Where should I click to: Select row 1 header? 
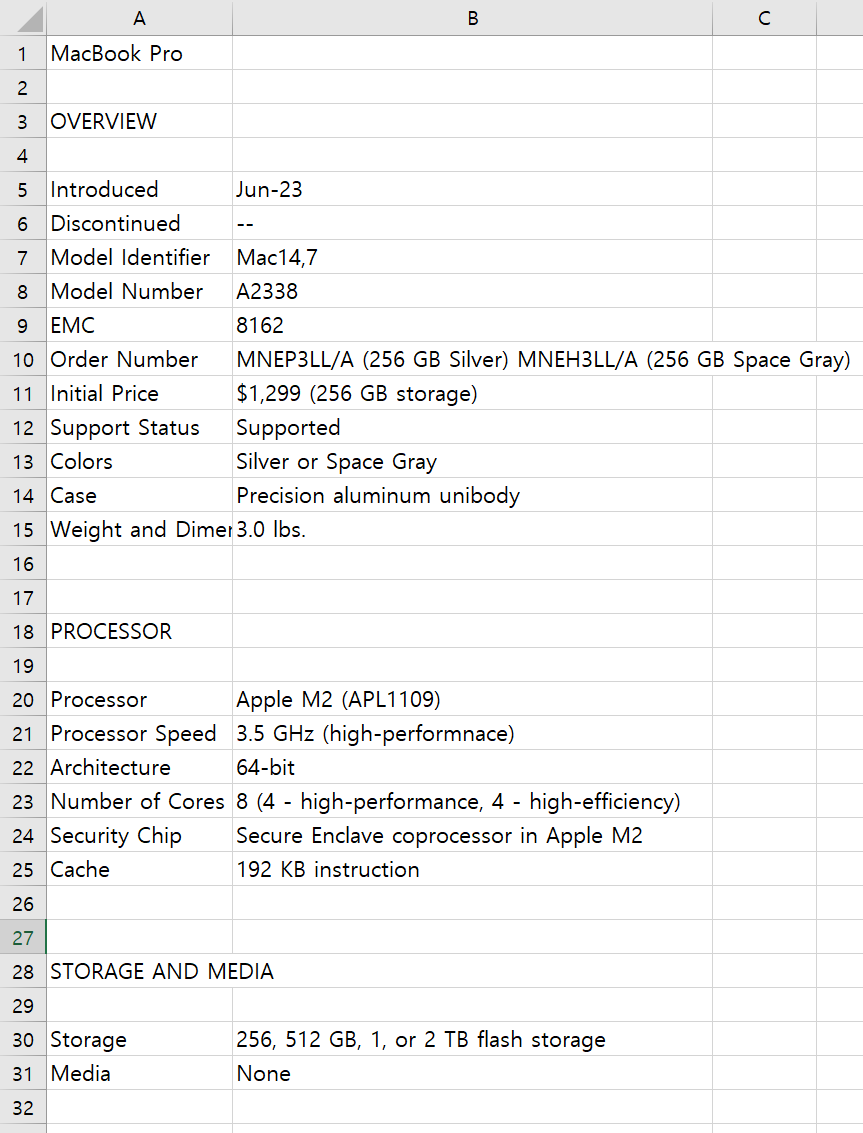tap(23, 53)
